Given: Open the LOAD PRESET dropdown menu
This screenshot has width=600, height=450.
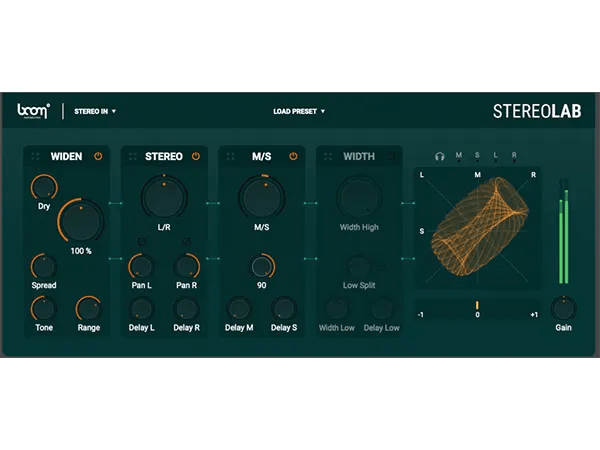Looking at the screenshot, I should coord(299,111).
